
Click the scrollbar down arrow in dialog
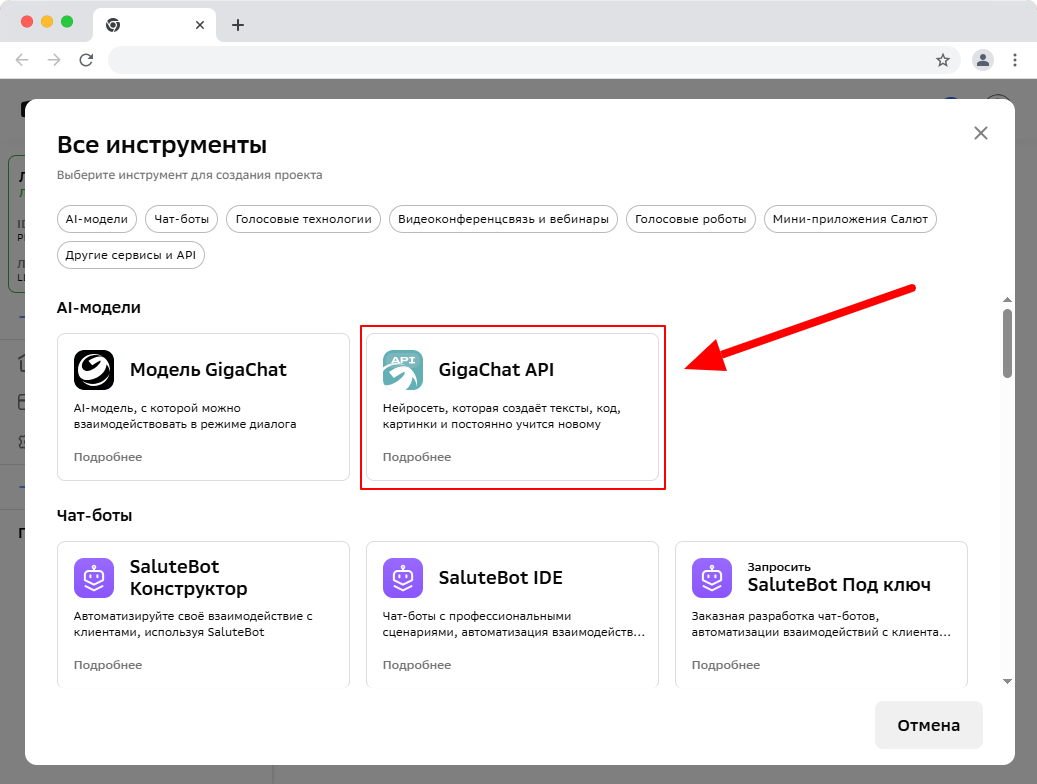[x=1007, y=681]
